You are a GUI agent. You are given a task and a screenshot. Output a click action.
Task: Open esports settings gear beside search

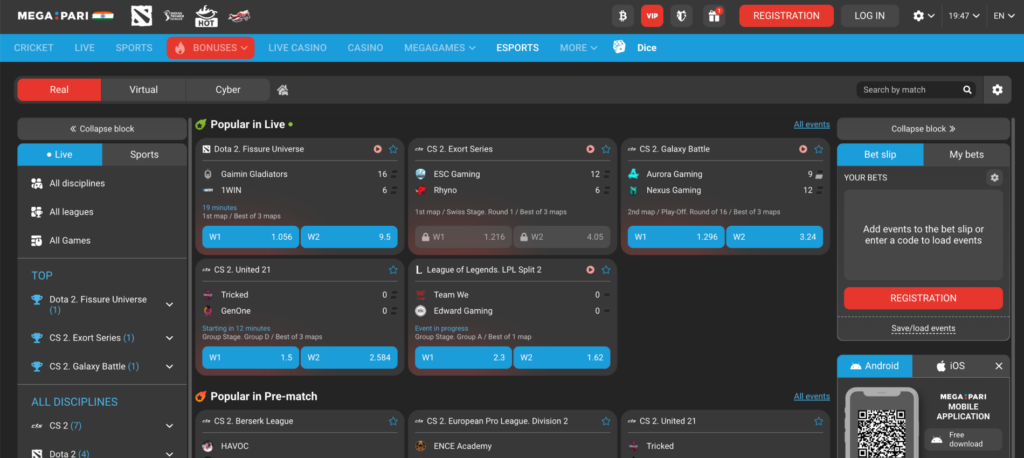point(997,90)
